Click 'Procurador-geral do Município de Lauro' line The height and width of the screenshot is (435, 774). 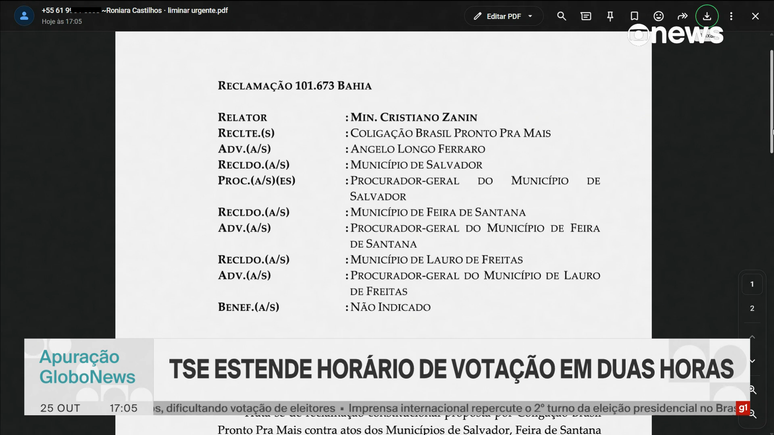point(475,276)
